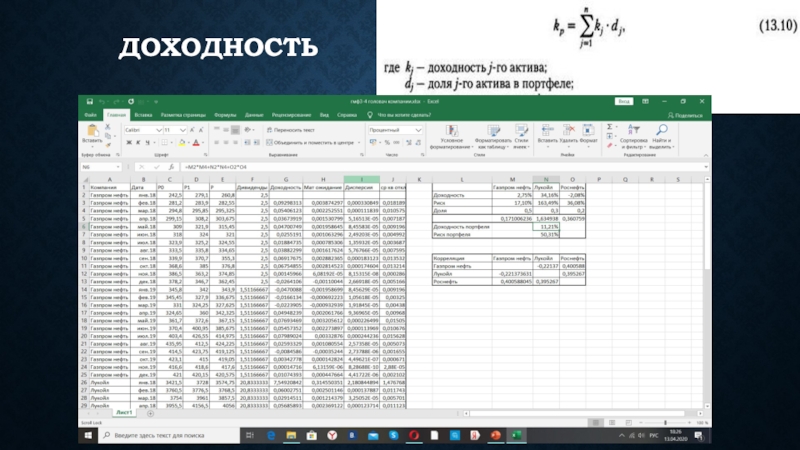Viewport: 800px width, 450px height.
Task: Click the Format Painter brush icon
Action: tap(108, 145)
